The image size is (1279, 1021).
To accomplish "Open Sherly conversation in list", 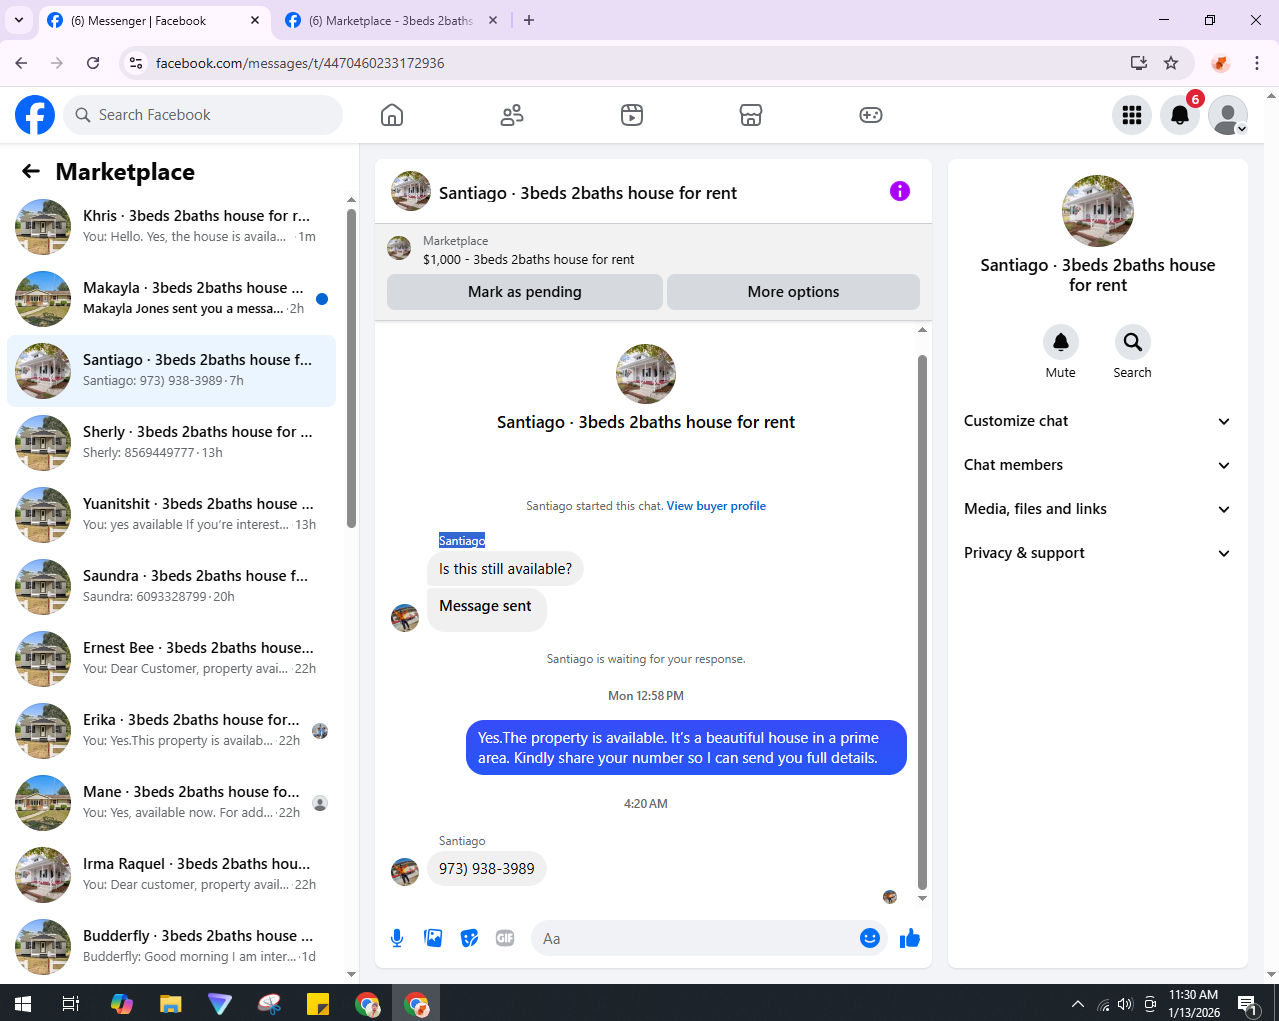I will [x=172, y=443].
